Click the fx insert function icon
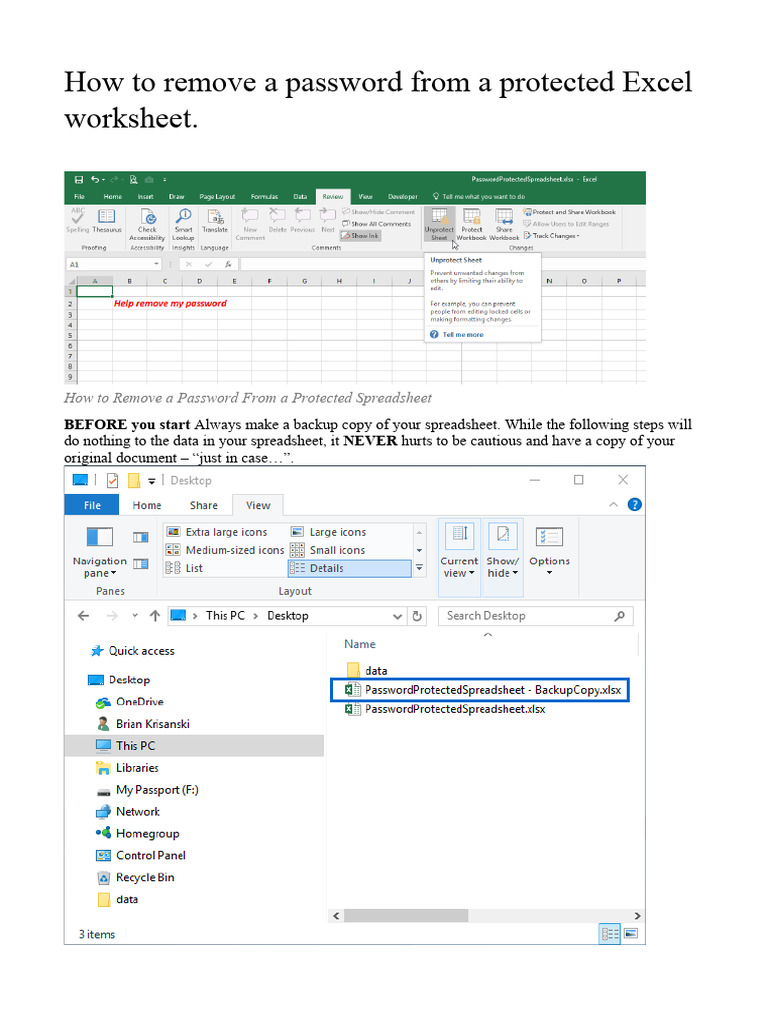Screen dimensions: 768x1024 click(x=228, y=264)
